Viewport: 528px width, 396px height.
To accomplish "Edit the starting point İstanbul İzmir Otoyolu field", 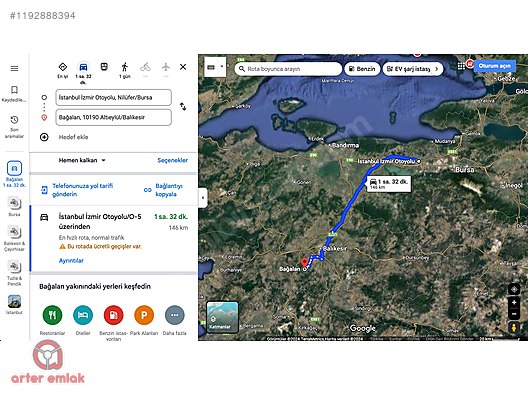I will pyautogui.click(x=113, y=97).
